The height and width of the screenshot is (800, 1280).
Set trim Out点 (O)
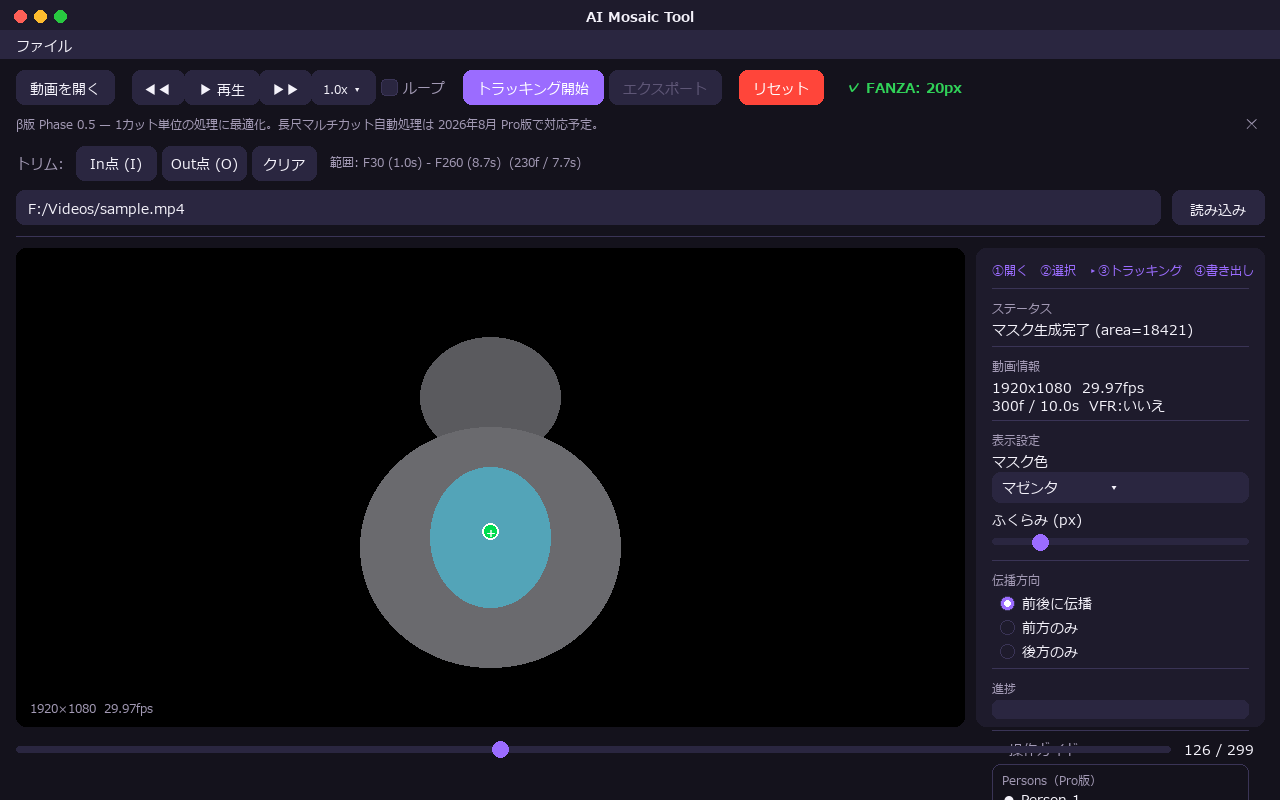pyautogui.click(x=204, y=164)
